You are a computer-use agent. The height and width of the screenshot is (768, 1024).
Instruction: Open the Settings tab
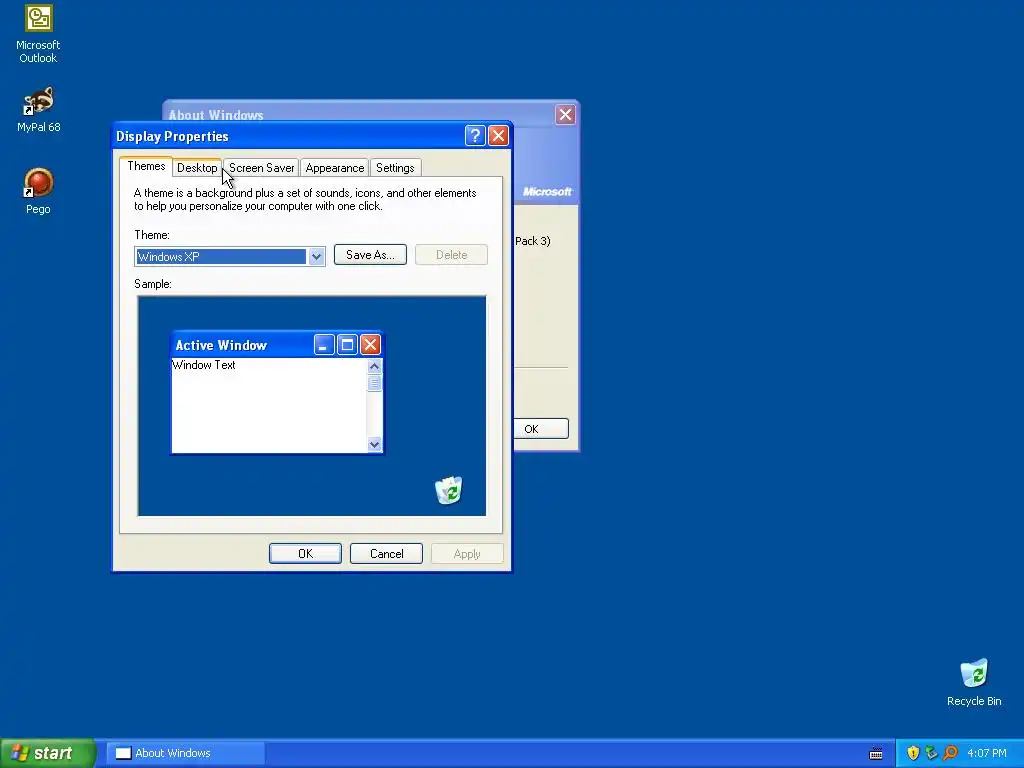(x=395, y=168)
